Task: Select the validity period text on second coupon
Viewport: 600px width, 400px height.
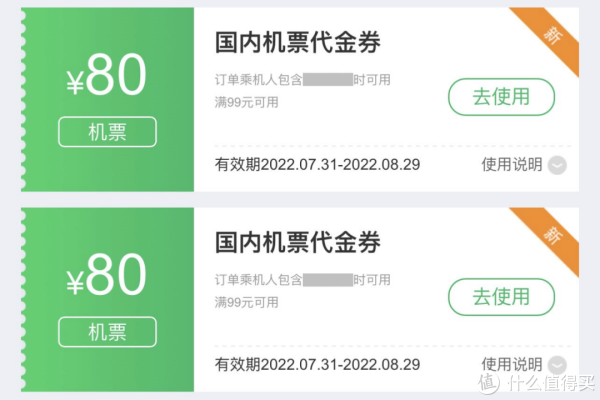Action: pyautogui.click(x=318, y=364)
